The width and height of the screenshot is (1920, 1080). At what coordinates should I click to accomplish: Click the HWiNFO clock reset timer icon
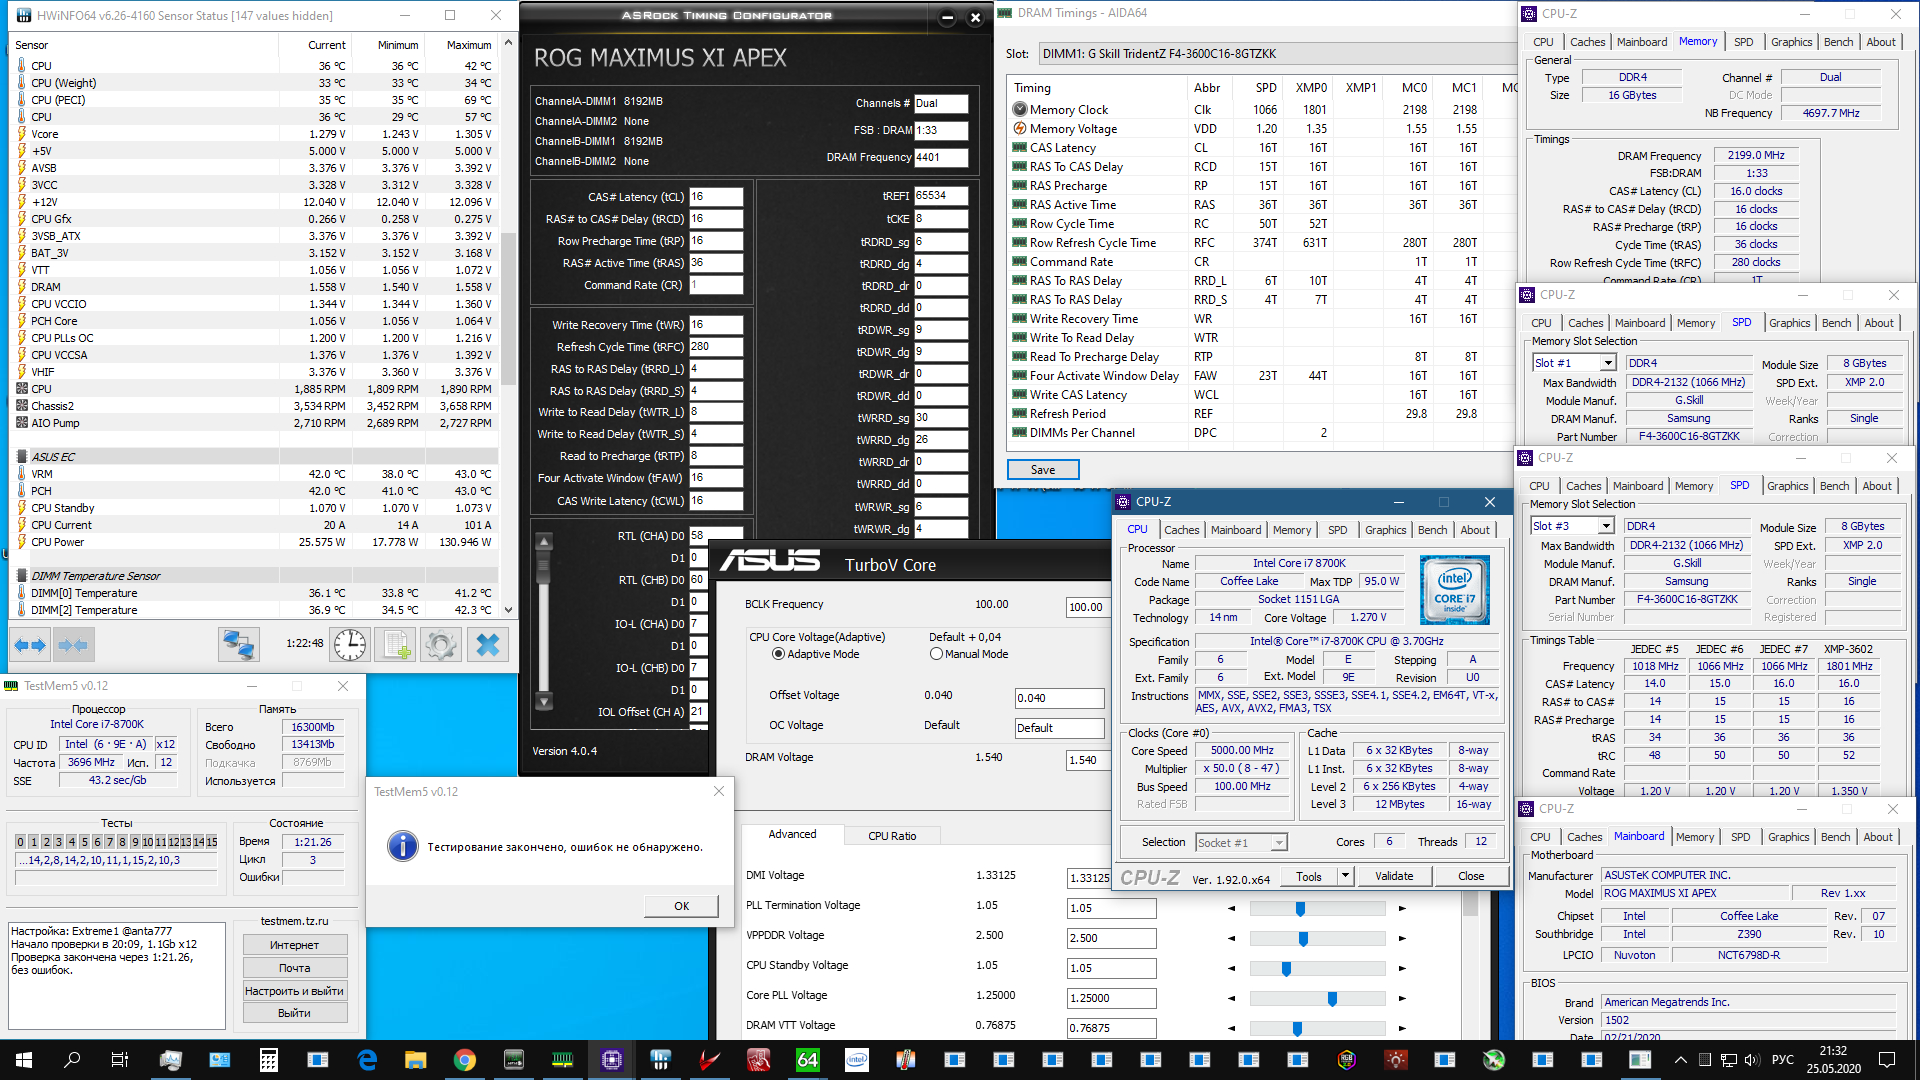click(349, 645)
